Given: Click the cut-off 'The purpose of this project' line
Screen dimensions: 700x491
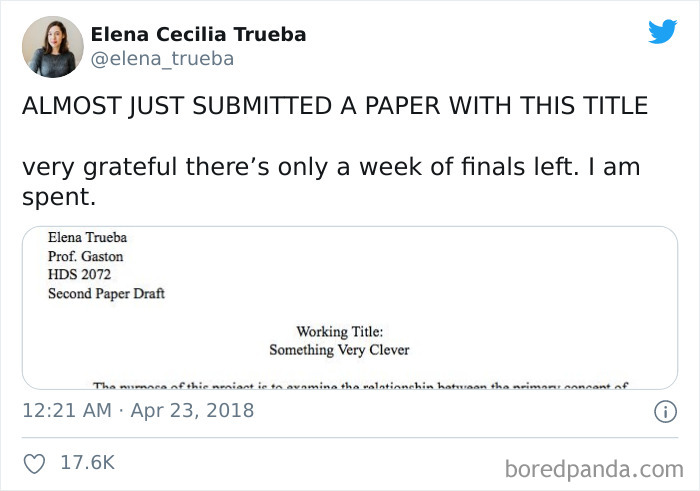Looking at the screenshot, I should pyautogui.click(x=360, y=385).
